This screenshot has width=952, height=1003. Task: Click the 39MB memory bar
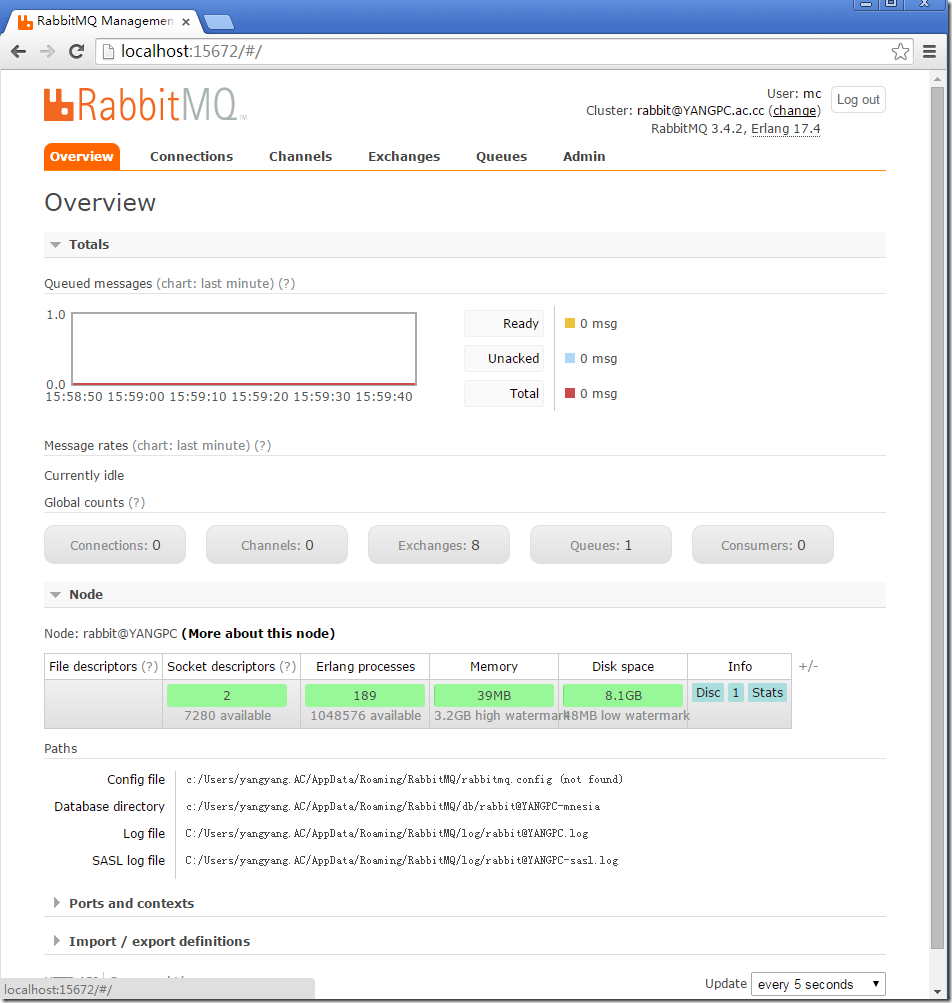(494, 695)
